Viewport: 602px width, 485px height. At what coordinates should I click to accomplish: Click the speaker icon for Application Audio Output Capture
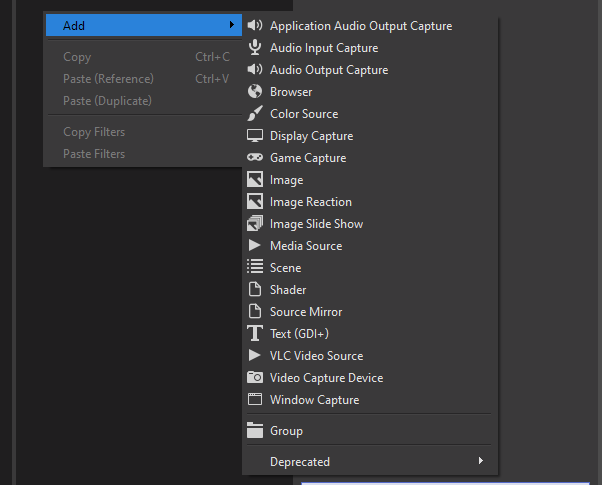[255, 25]
